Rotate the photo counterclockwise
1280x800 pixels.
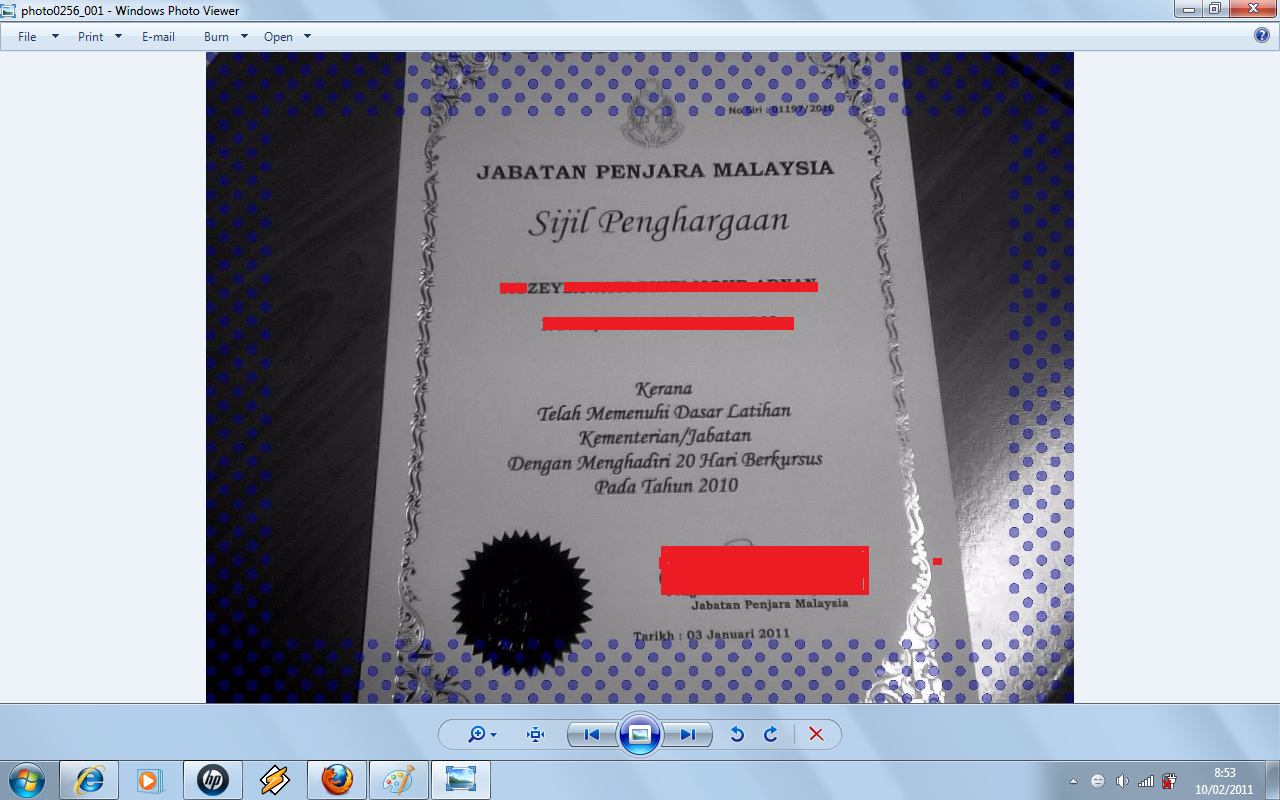click(x=737, y=735)
